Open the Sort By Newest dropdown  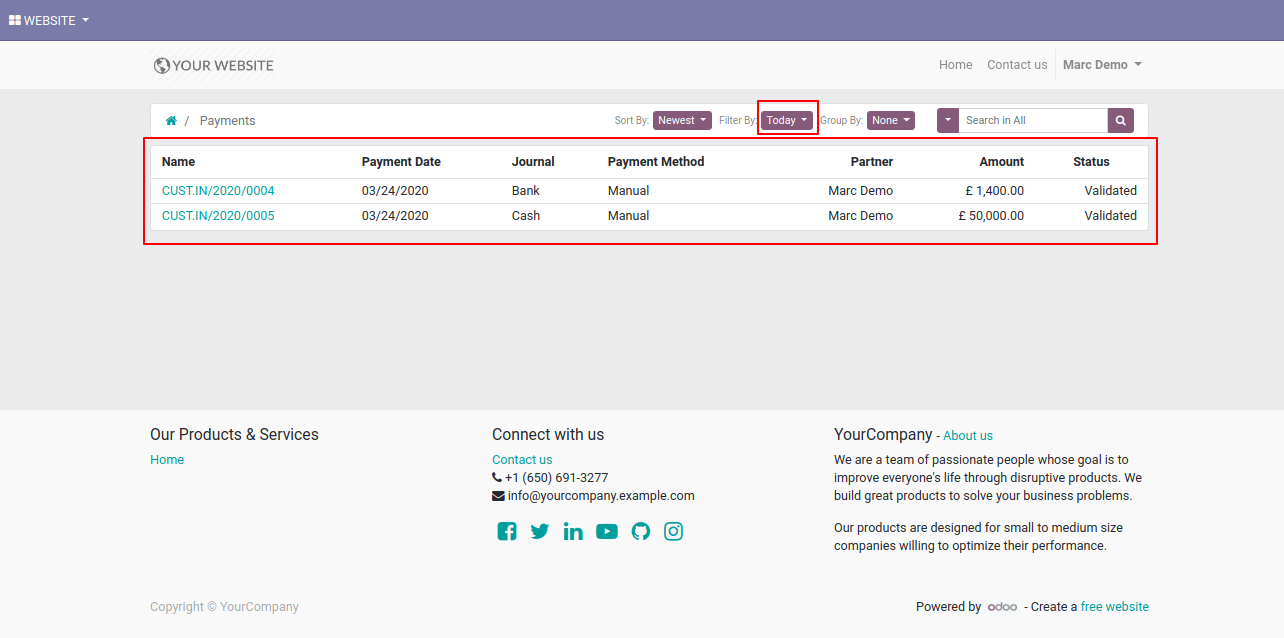coord(682,120)
